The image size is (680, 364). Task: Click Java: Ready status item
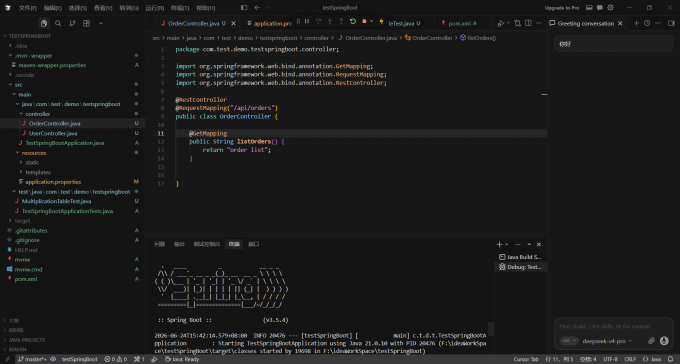pyautogui.click(x=182, y=359)
